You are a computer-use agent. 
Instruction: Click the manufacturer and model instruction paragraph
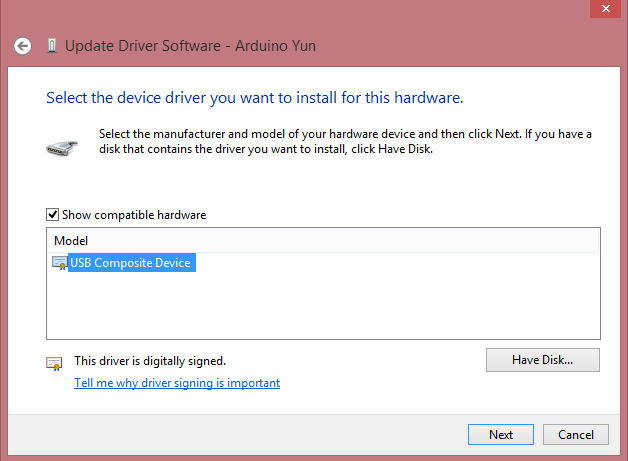tap(345, 141)
